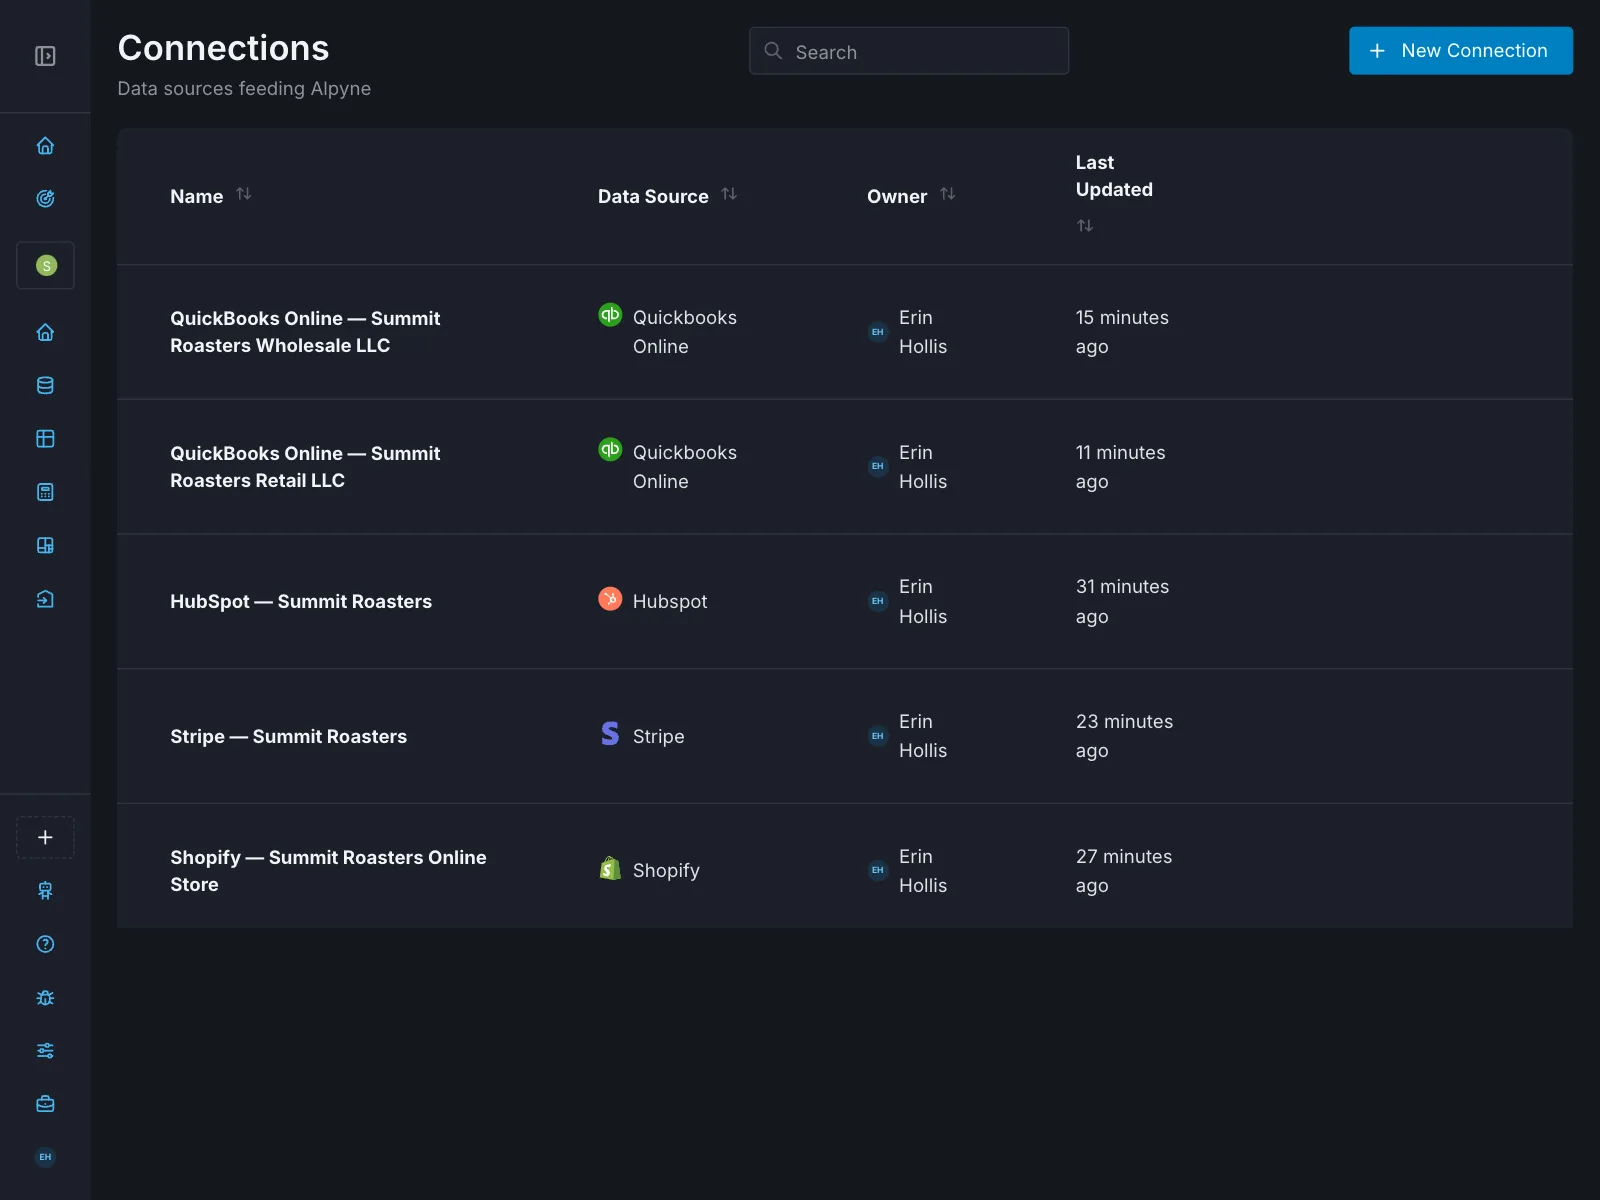Open the briefcase icon in sidebar
Viewport: 1600px width, 1200px height.
45,1104
